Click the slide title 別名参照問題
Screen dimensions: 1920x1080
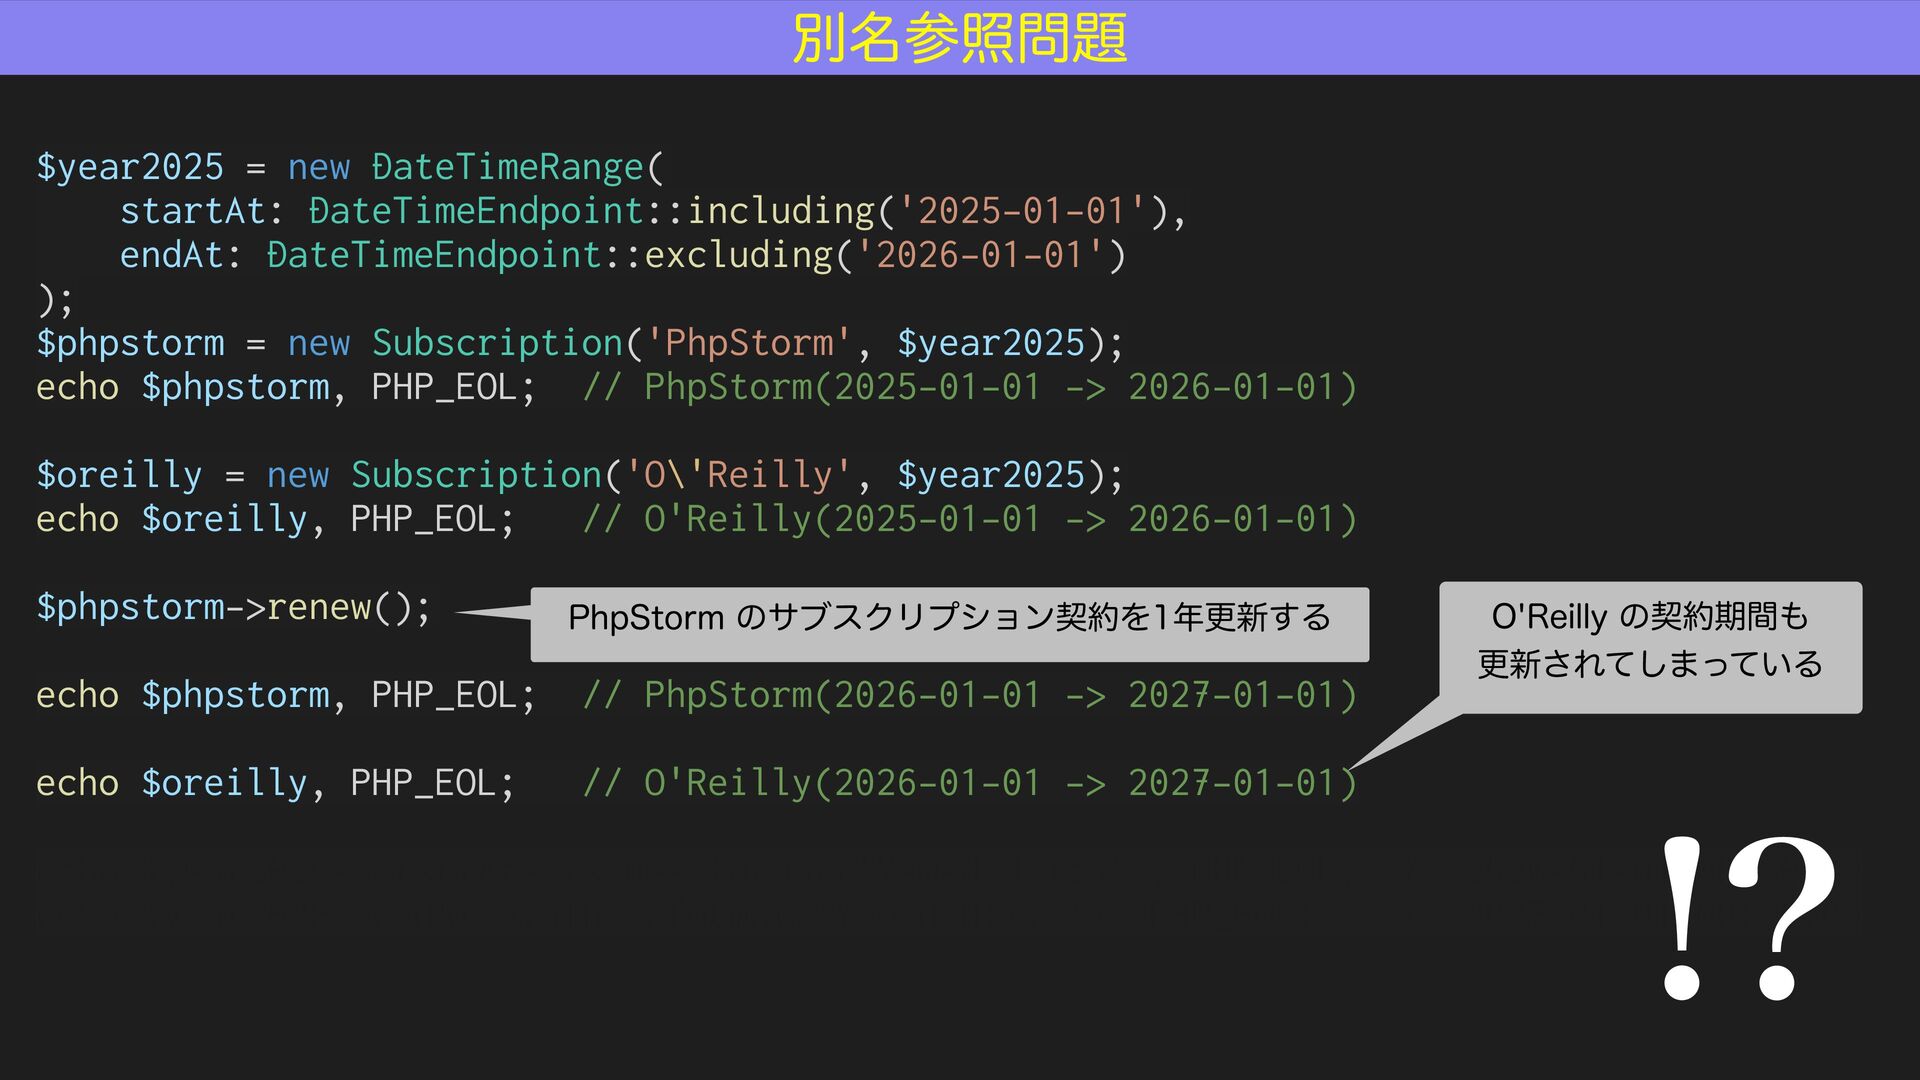coord(959,38)
